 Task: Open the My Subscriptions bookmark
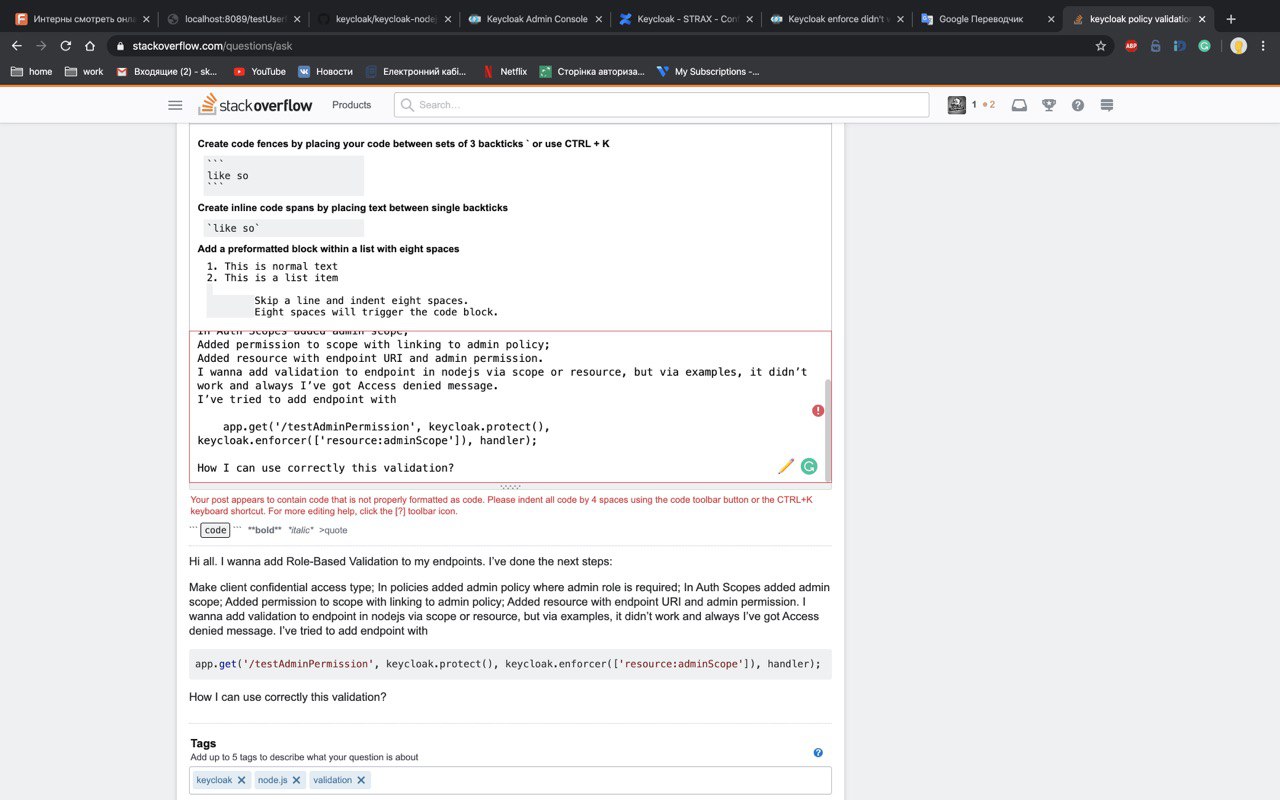(707, 71)
